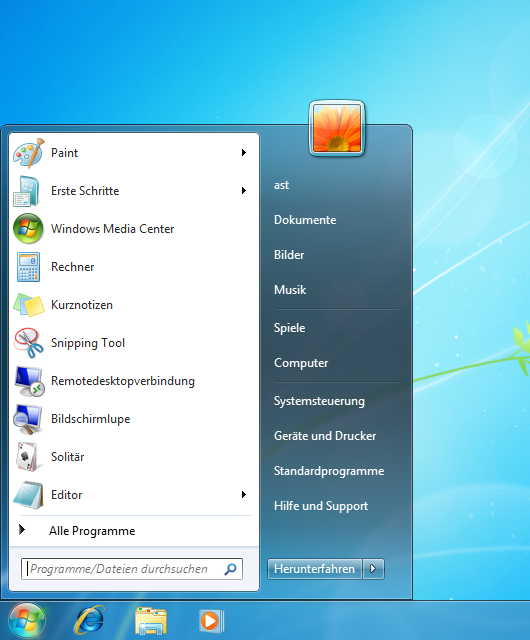
Task: Open Snipping Tool scissors icon
Action: pyautogui.click(x=29, y=343)
